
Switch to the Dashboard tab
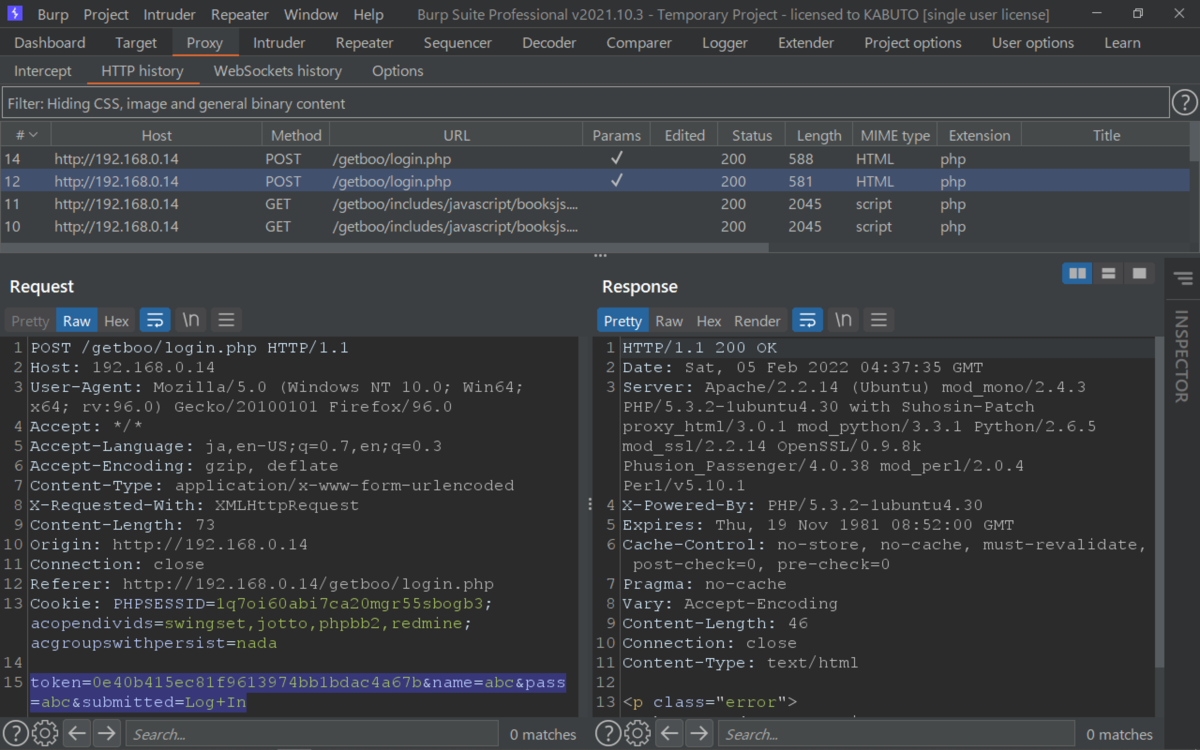50,43
